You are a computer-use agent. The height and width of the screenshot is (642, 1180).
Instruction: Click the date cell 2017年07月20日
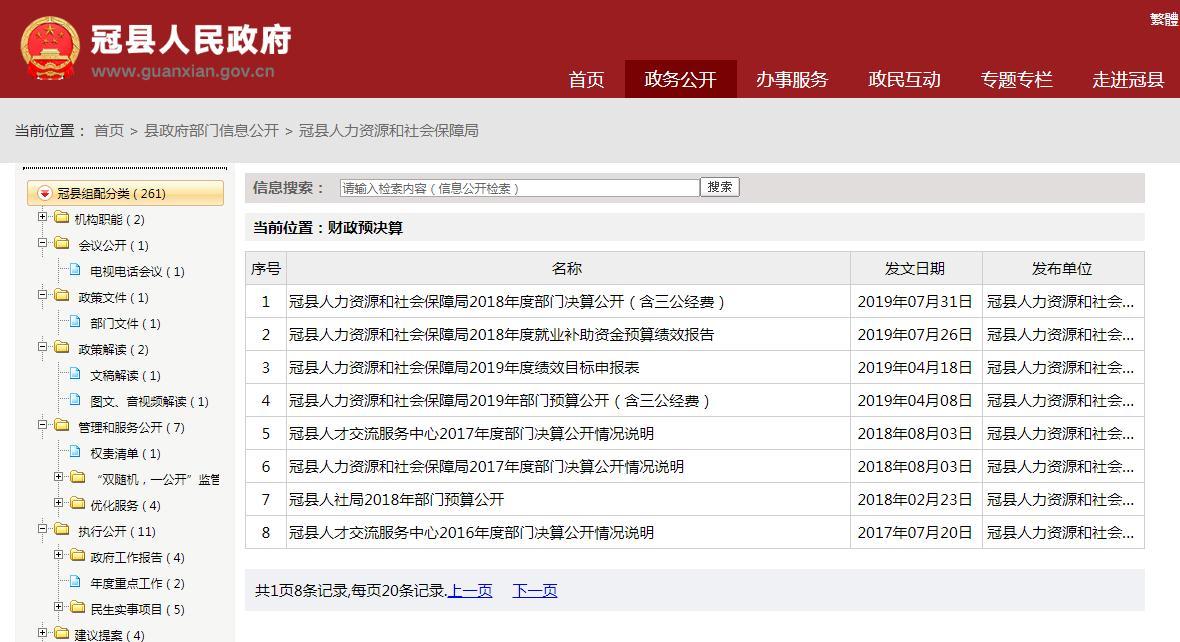[x=915, y=533]
